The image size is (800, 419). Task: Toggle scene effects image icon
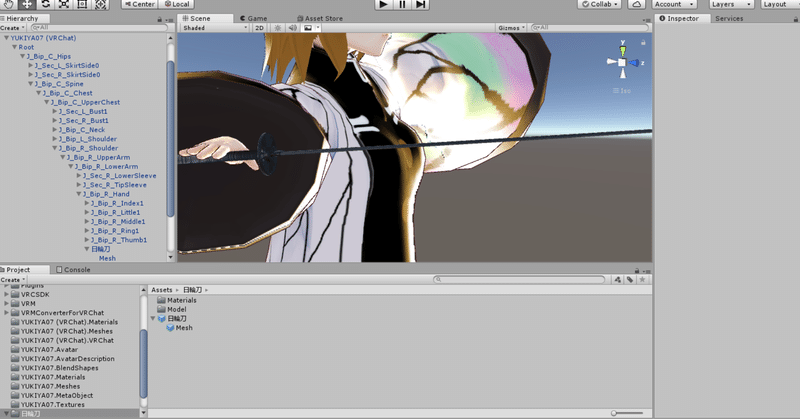click(x=308, y=28)
